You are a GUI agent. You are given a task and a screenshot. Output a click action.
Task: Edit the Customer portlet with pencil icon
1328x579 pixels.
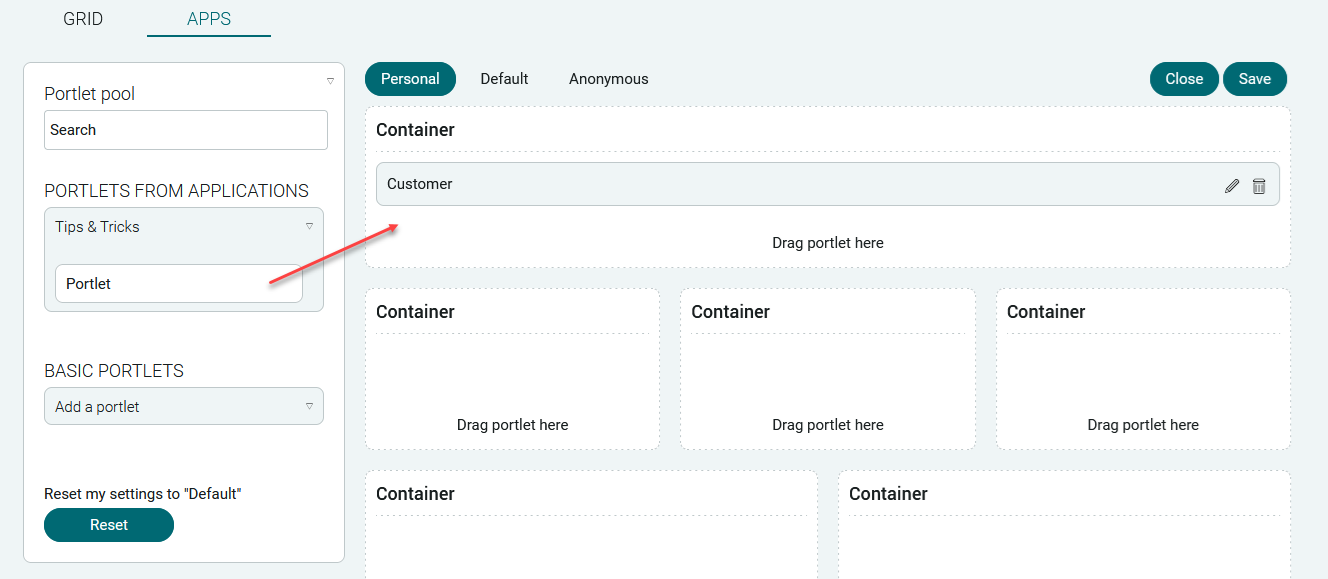pos(1232,186)
